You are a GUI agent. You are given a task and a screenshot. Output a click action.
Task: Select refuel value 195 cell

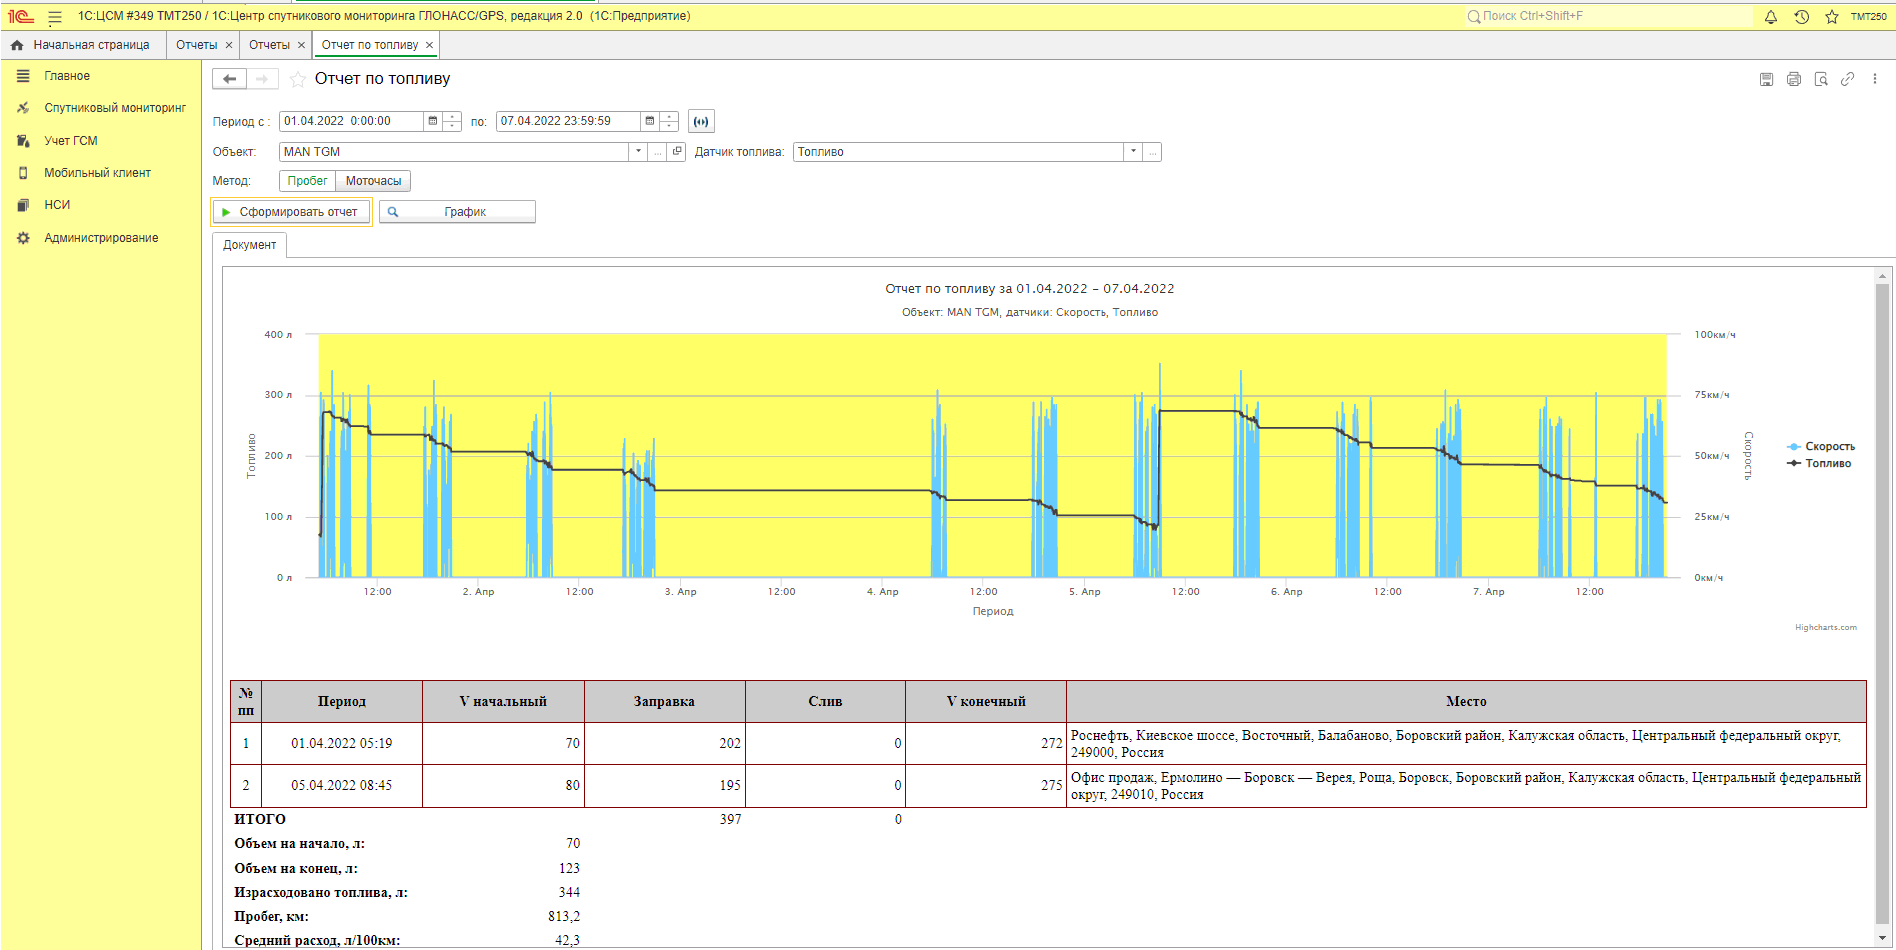coord(664,786)
